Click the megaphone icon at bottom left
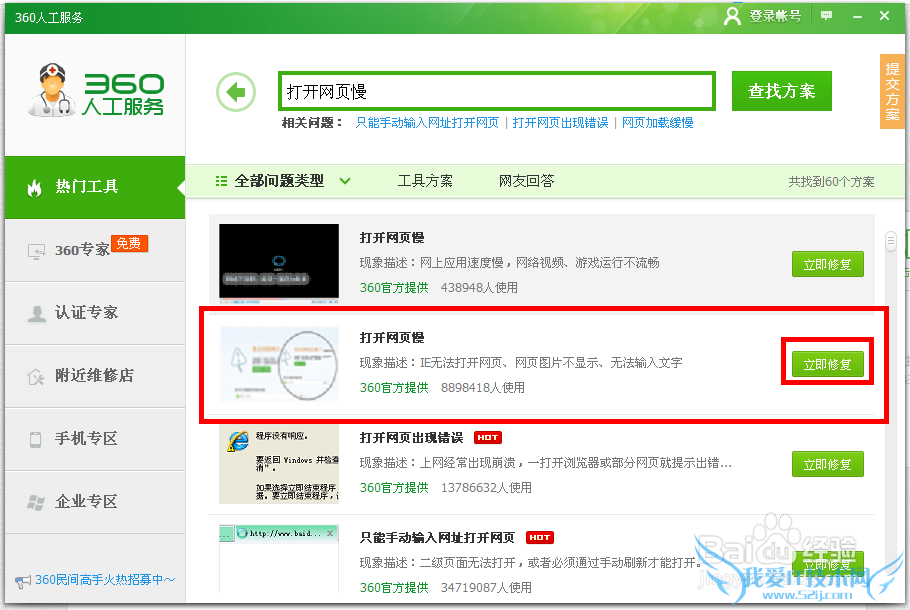 [x=23, y=581]
